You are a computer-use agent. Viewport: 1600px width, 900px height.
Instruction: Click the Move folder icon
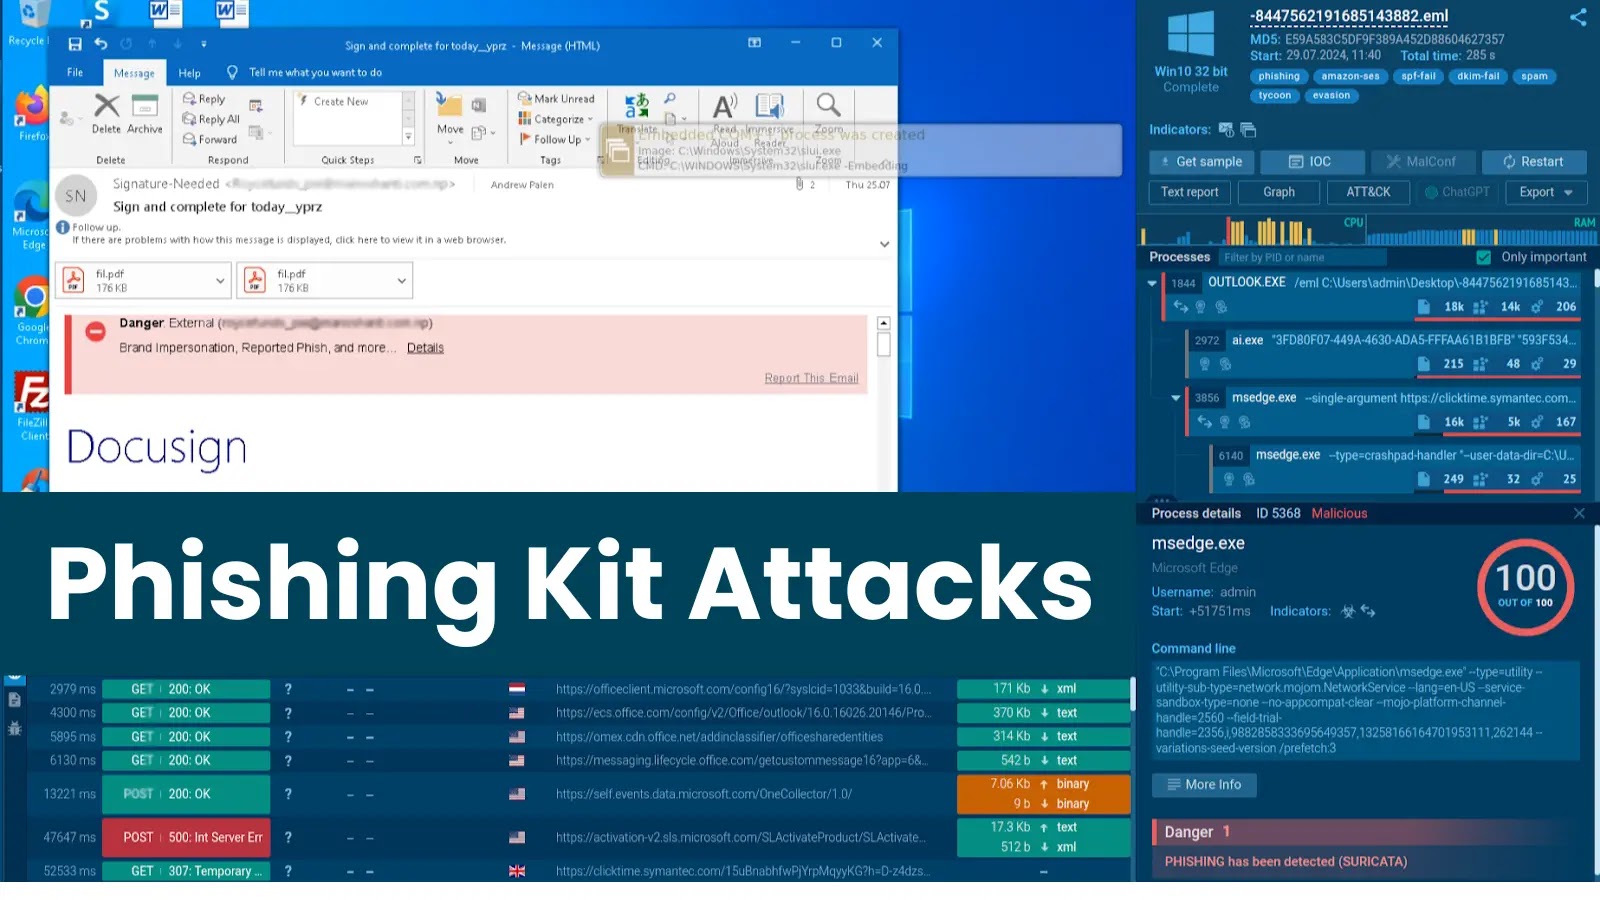[x=449, y=105]
